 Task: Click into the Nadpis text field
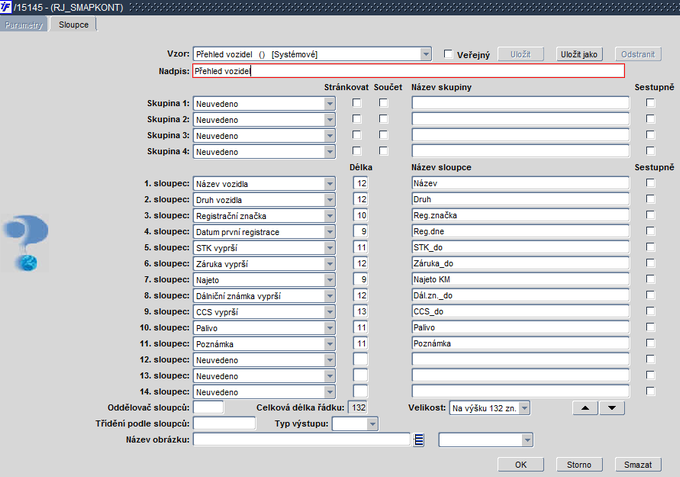[x=408, y=71]
